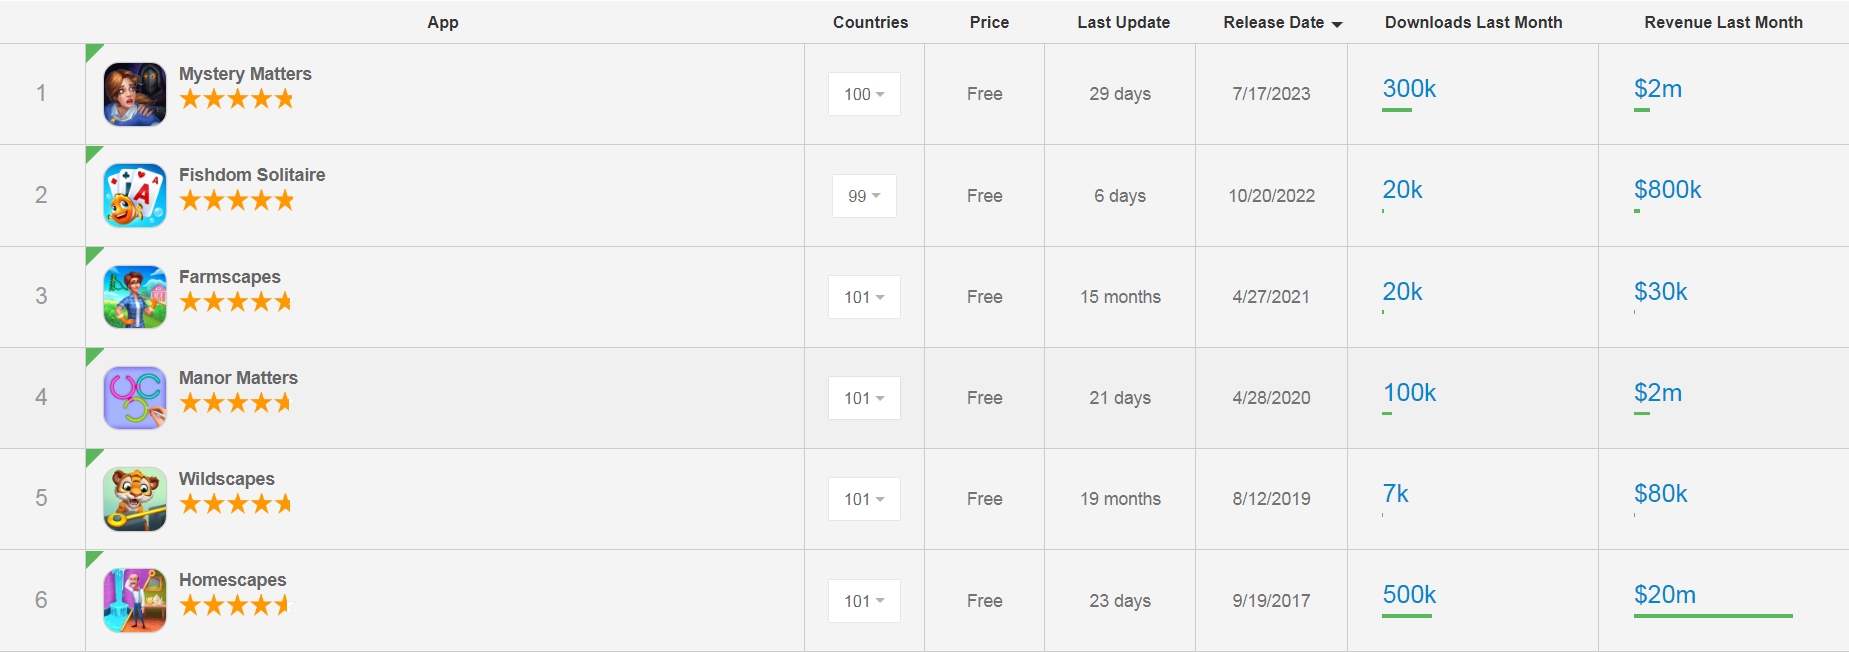Viewport: 1849px width, 652px height.
Task: Open the $800k revenue link
Action: coord(1667,190)
